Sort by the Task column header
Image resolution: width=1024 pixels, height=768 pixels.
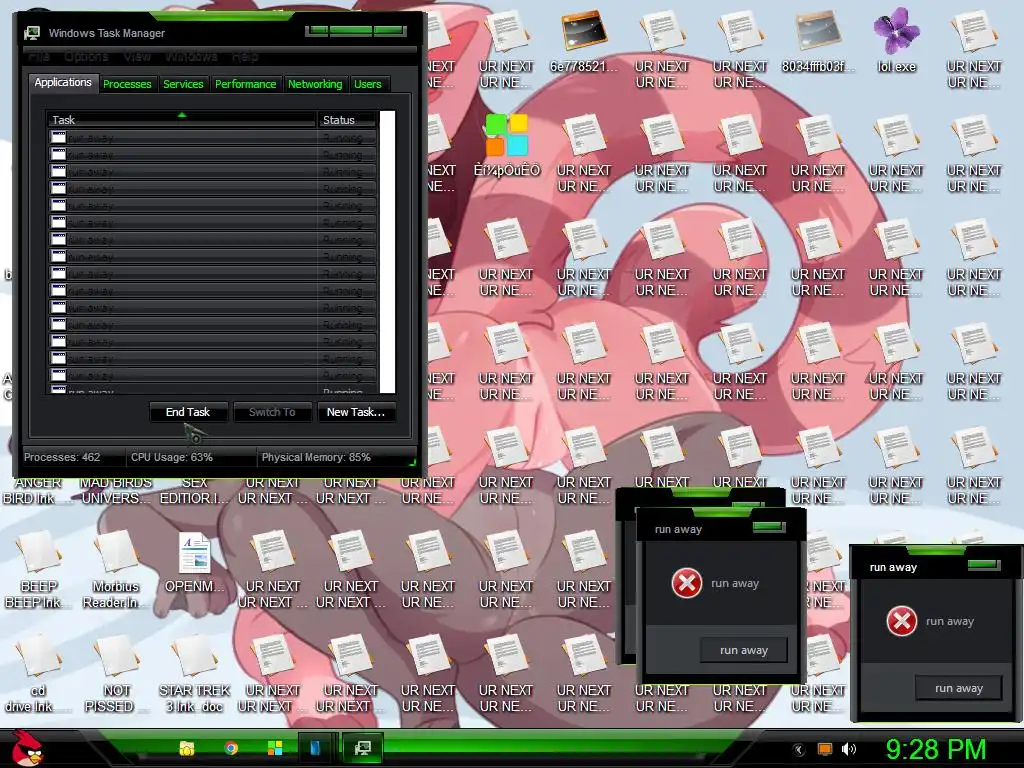(182, 120)
